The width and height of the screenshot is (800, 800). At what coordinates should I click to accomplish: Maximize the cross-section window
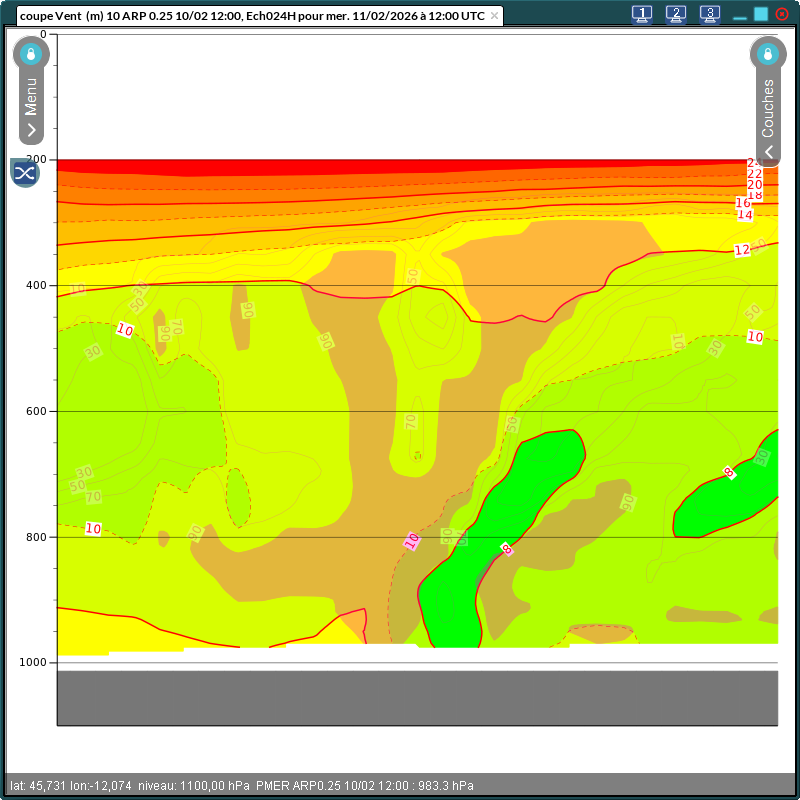coord(761,15)
